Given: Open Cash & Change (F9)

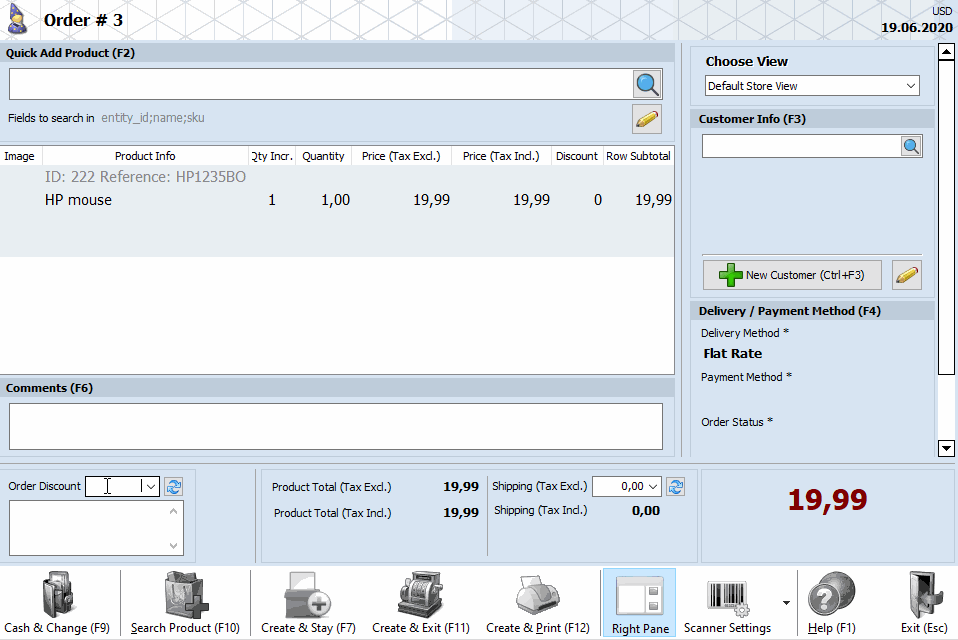Looking at the screenshot, I should [57, 603].
